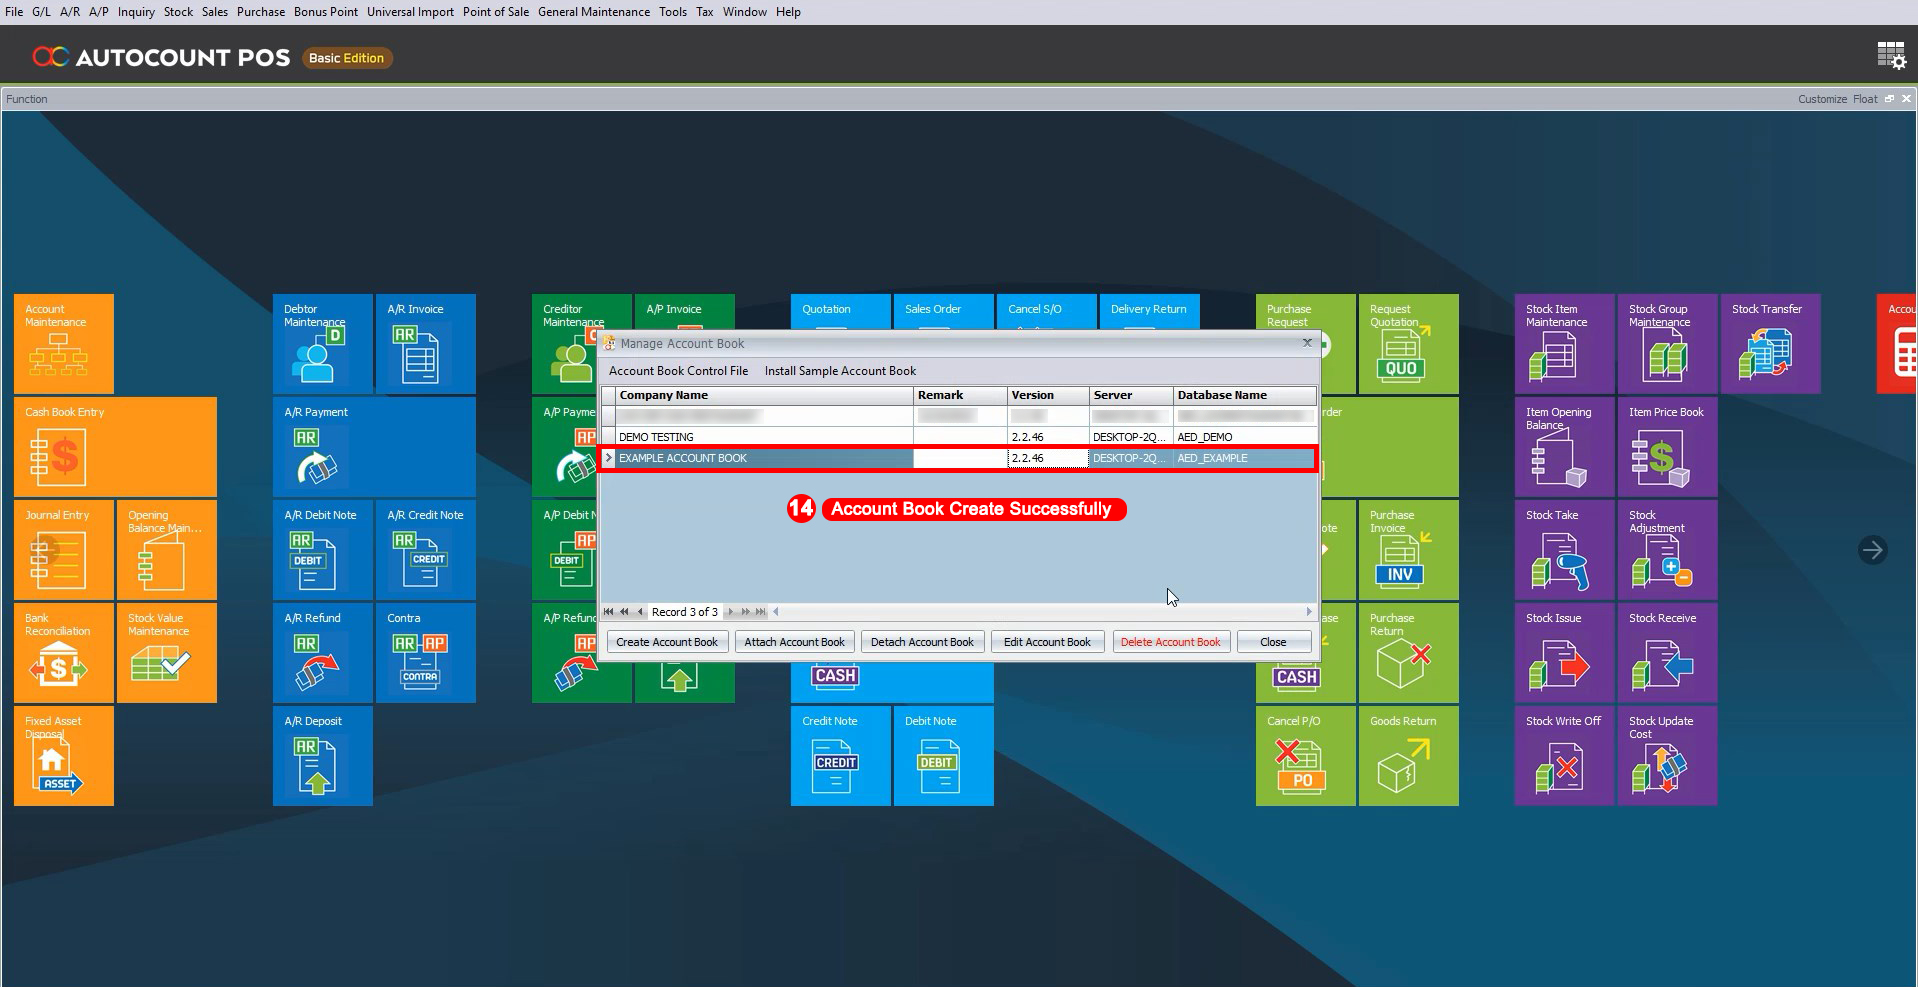Open the Stock Write Off tile
The image size is (1918, 987).
point(1565,755)
